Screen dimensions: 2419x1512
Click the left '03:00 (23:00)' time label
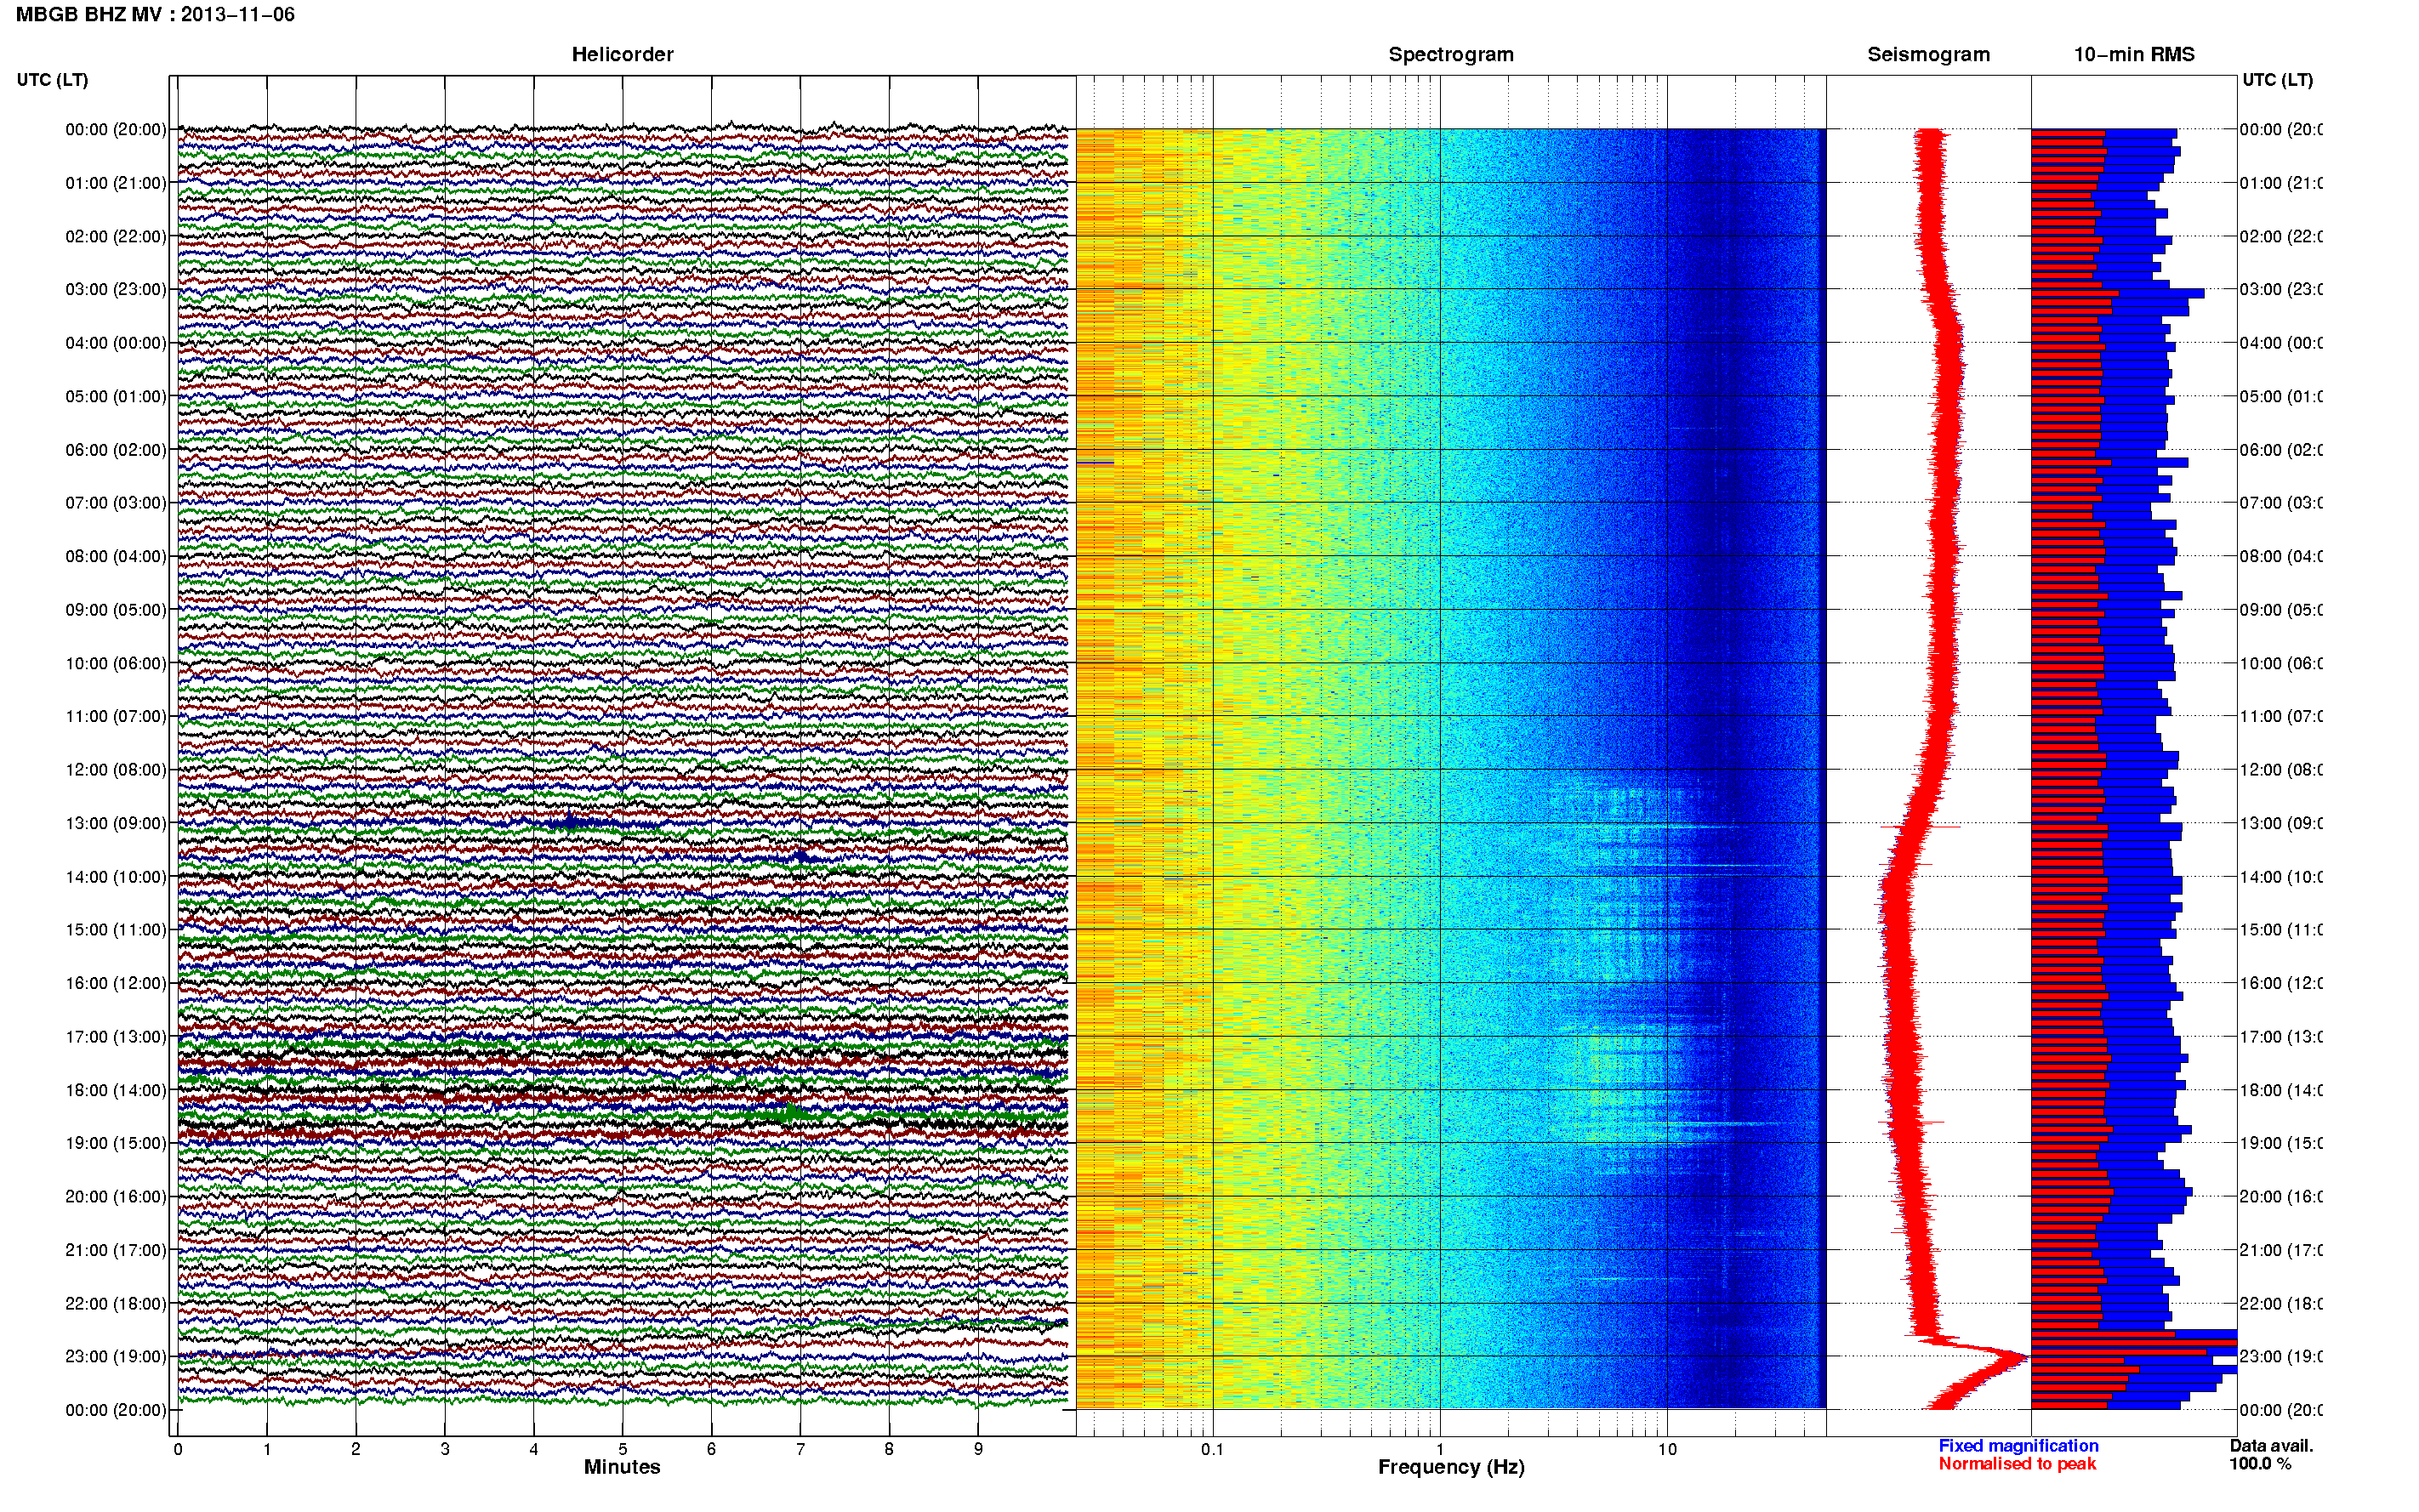click(x=116, y=289)
